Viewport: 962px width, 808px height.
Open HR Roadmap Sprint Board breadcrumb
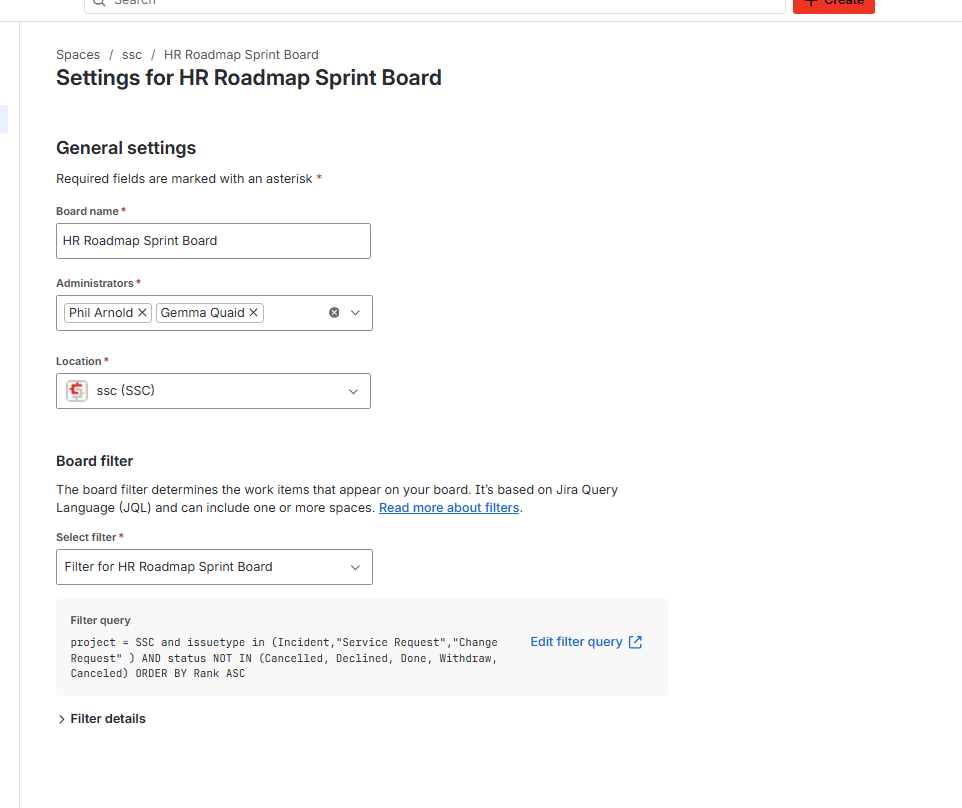pos(240,54)
